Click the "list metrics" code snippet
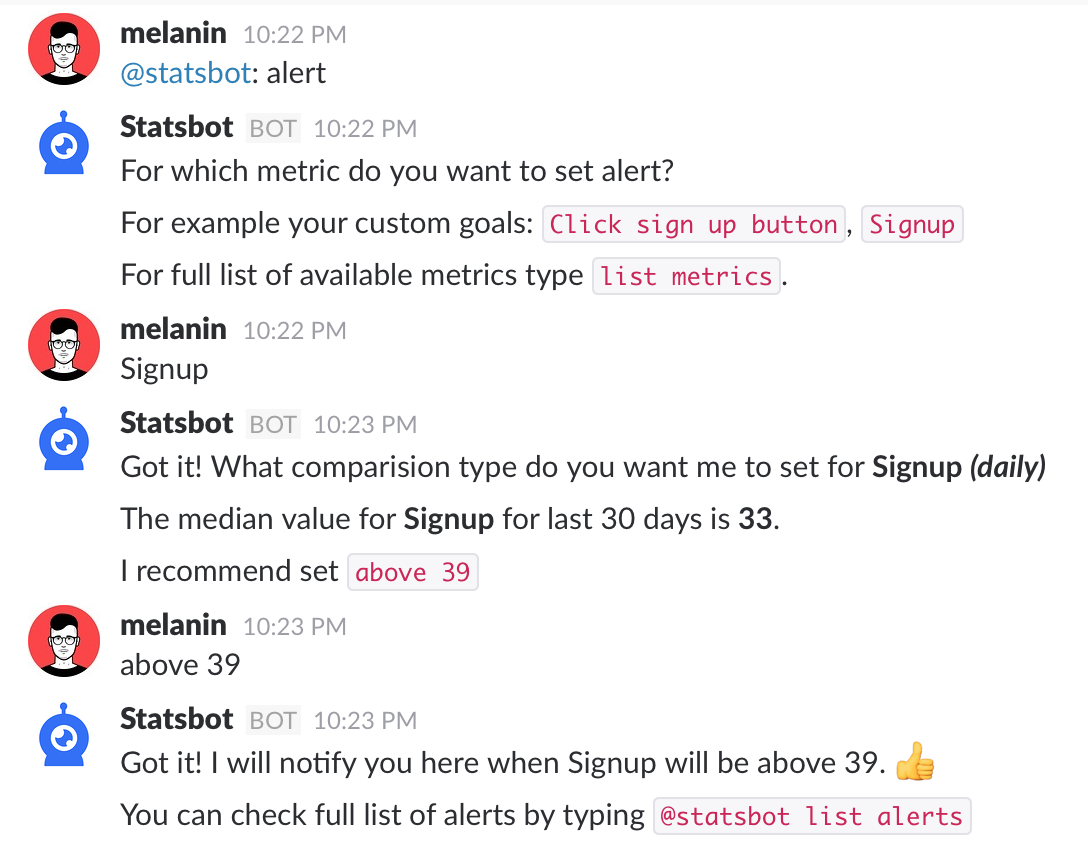This screenshot has height=854, width=1088. click(686, 276)
